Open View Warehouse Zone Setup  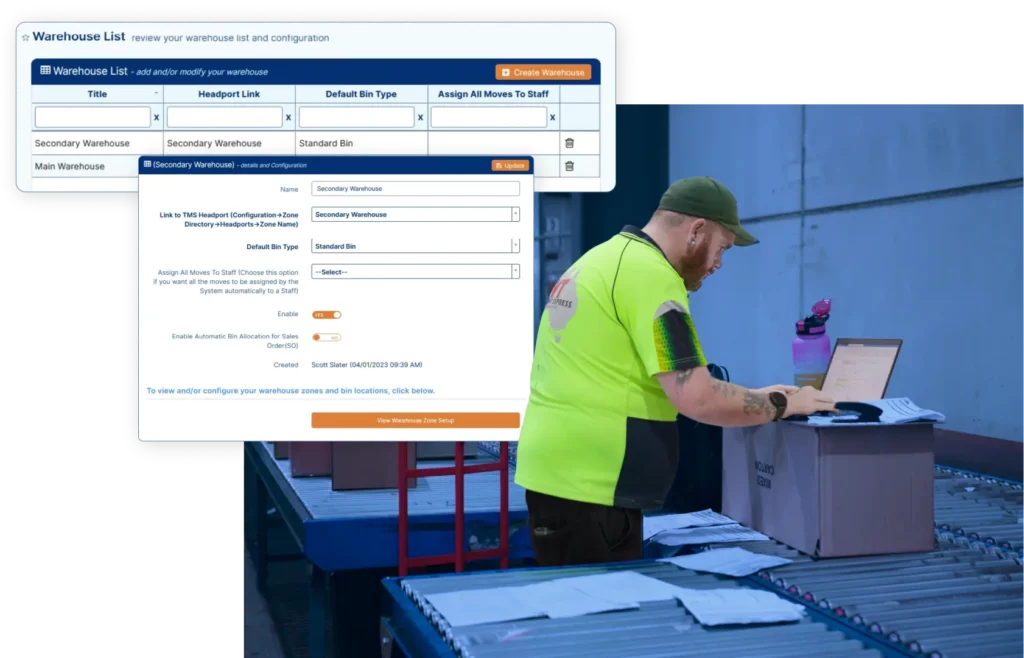coord(415,420)
